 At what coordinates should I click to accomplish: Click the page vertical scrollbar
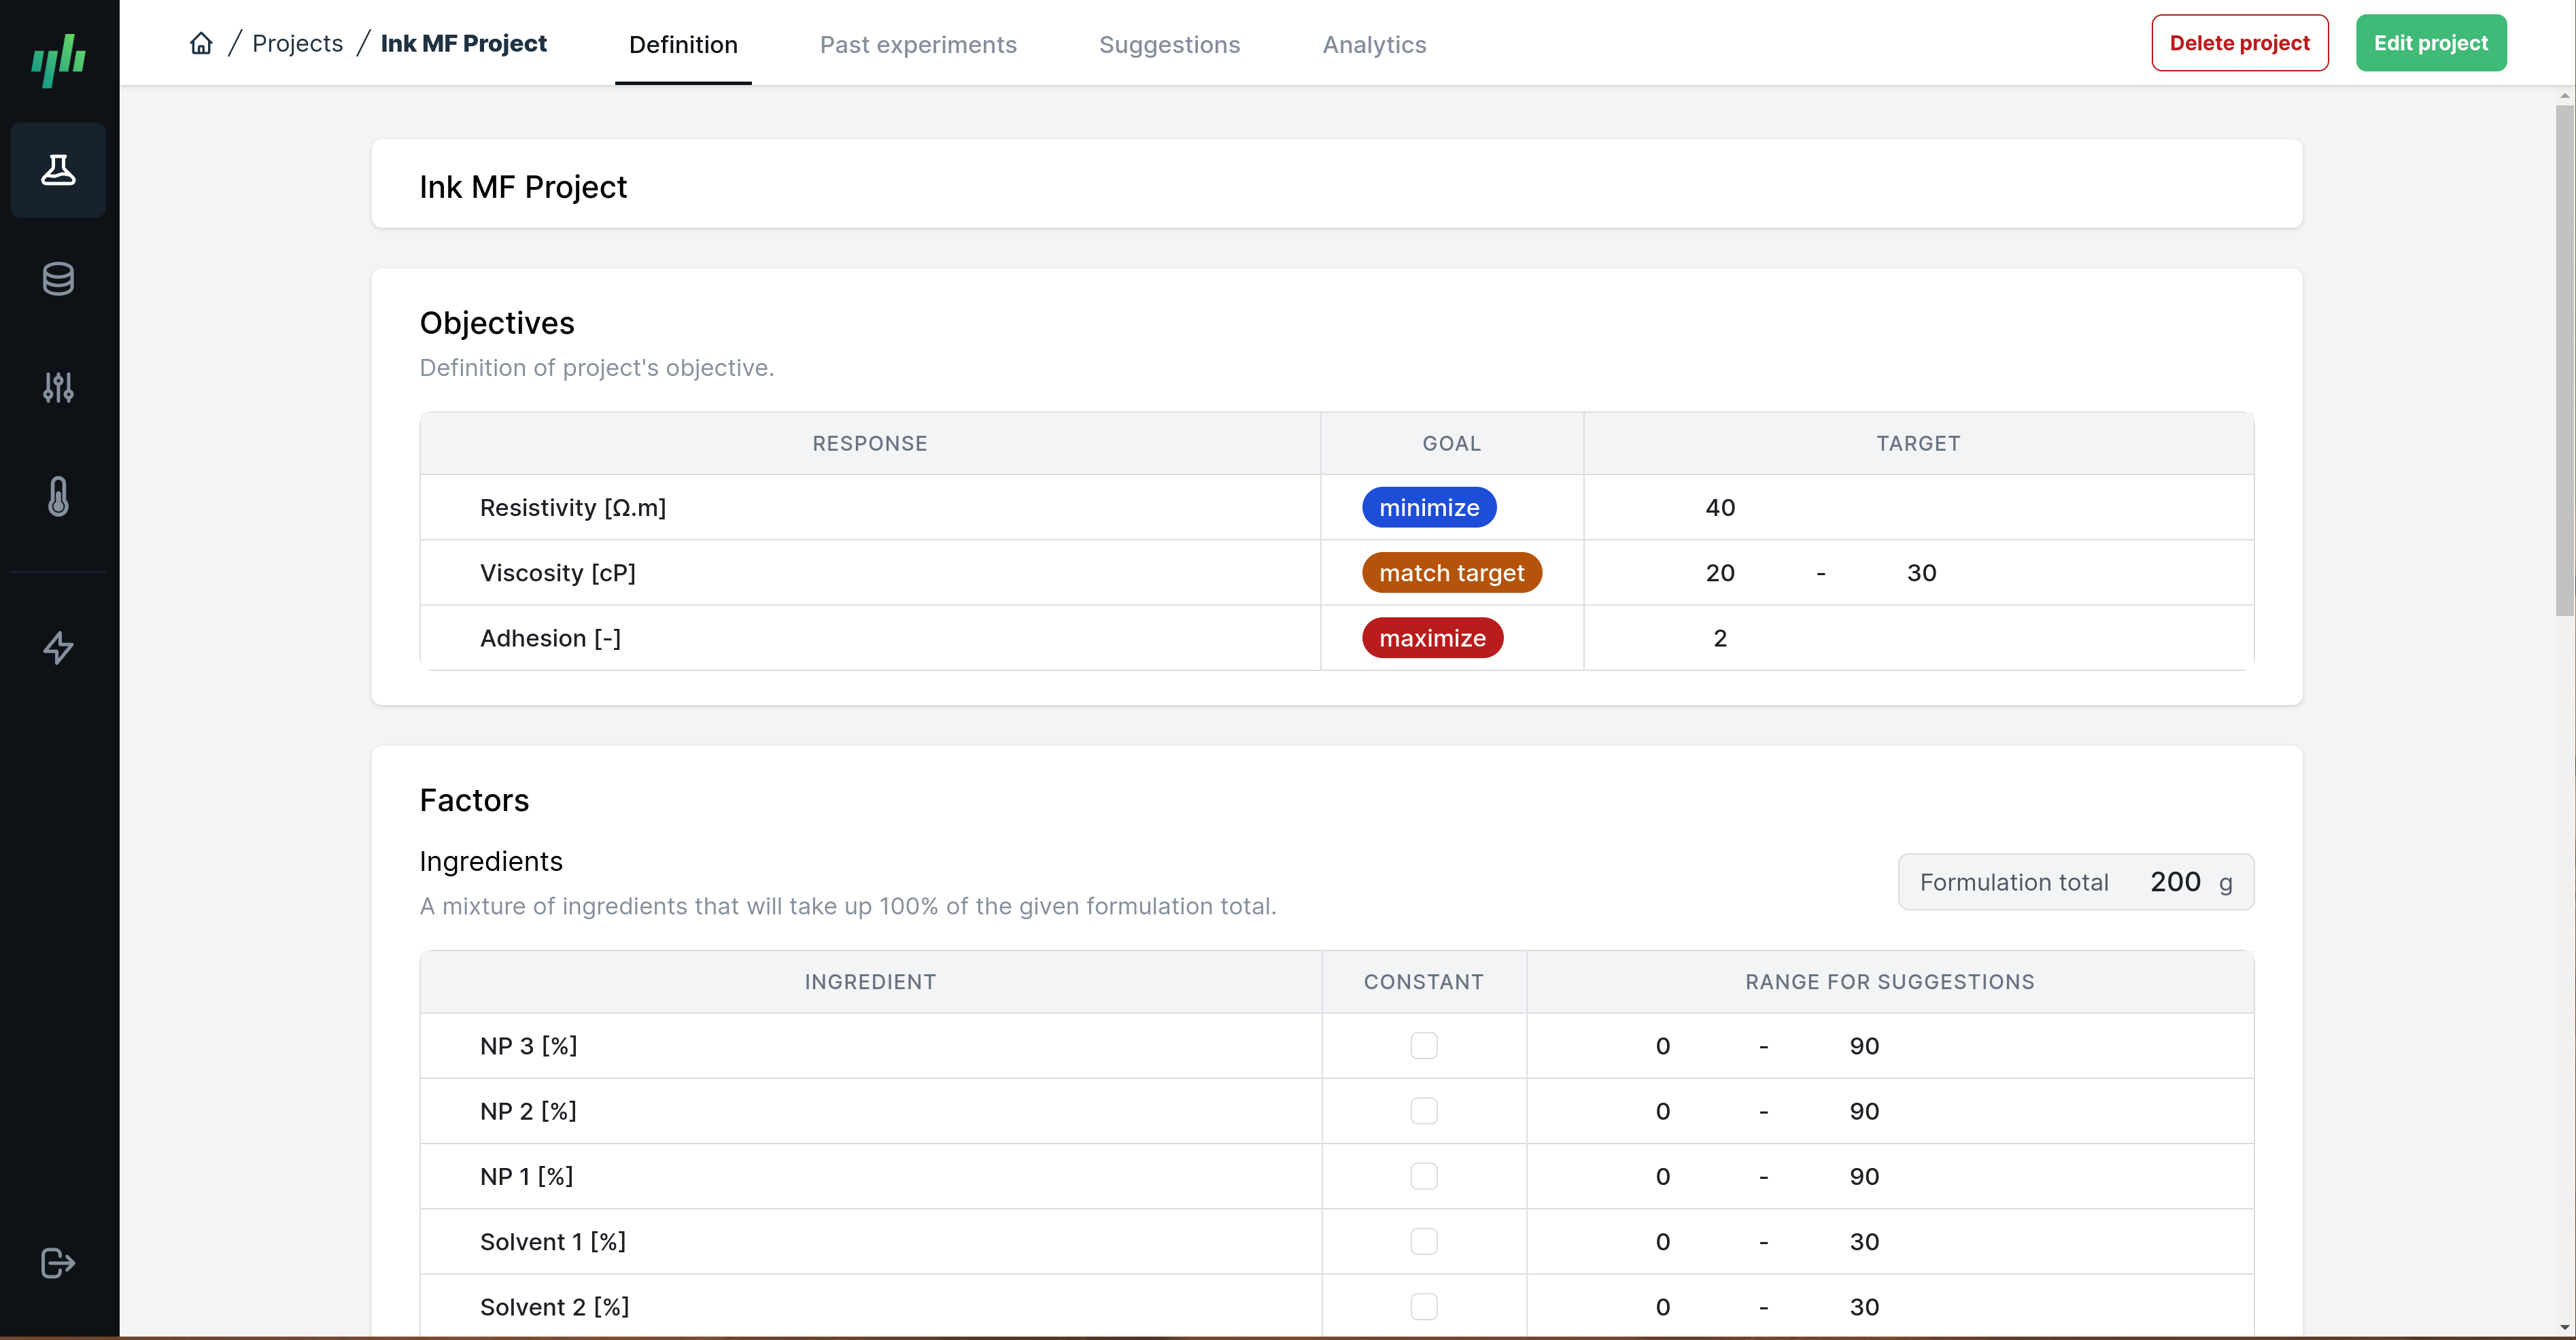[x=2564, y=360]
